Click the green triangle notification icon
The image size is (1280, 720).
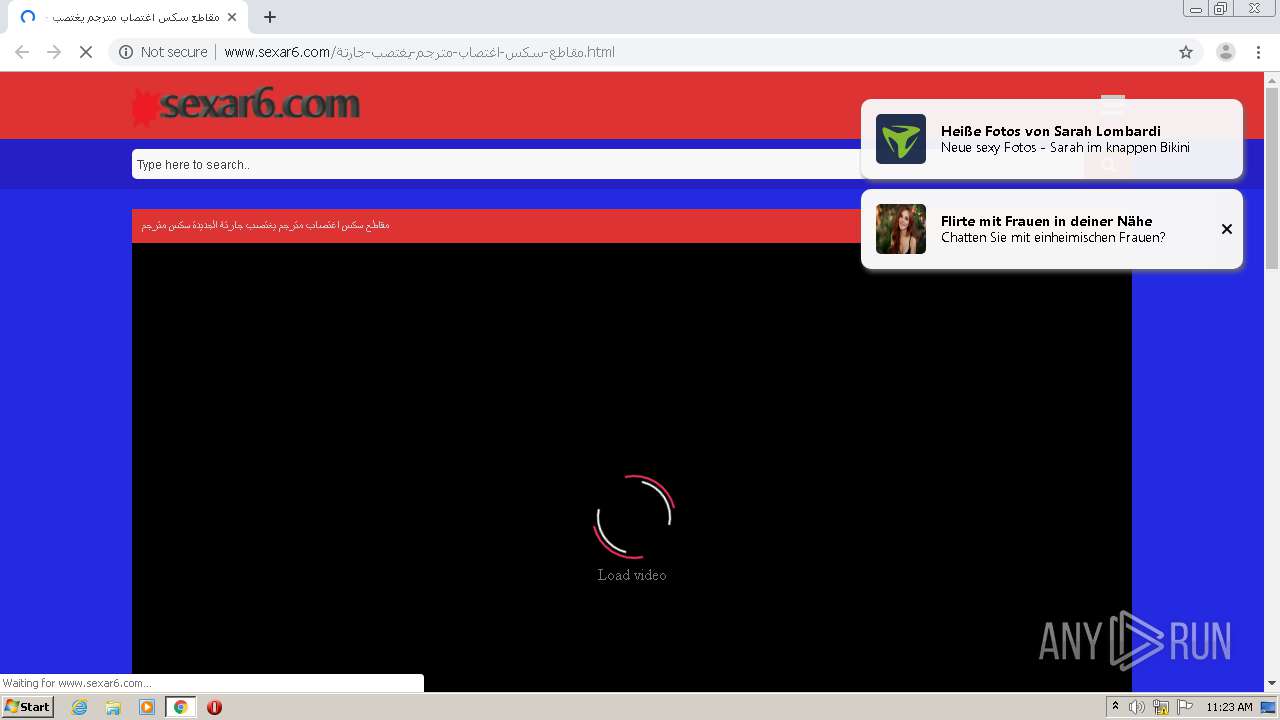[901, 139]
